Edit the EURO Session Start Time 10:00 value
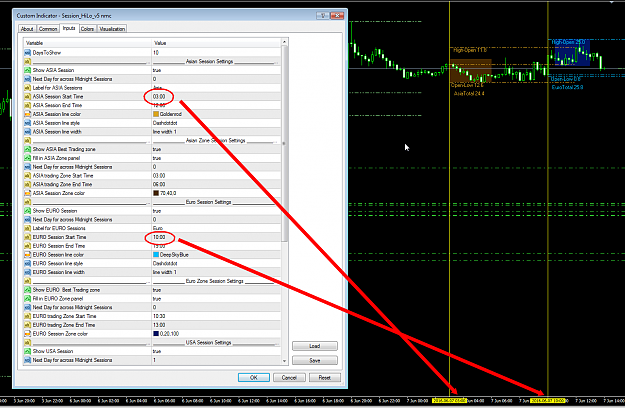Screen dimensions: 625x408 (216, 237)
